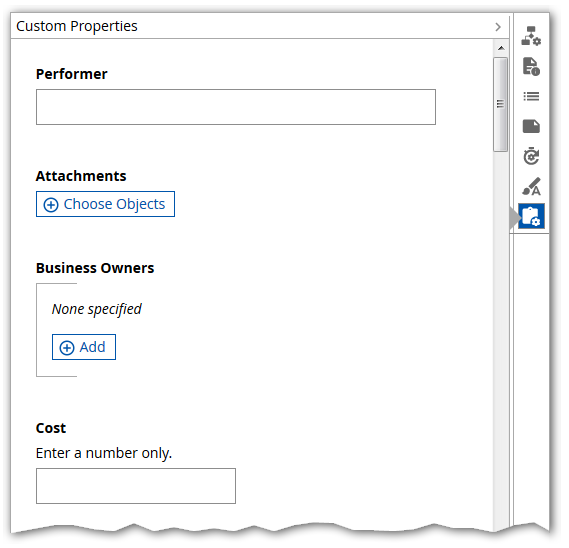The width and height of the screenshot is (569, 548).
Task: Open the document info sidebar icon
Action: tap(531, 66)
